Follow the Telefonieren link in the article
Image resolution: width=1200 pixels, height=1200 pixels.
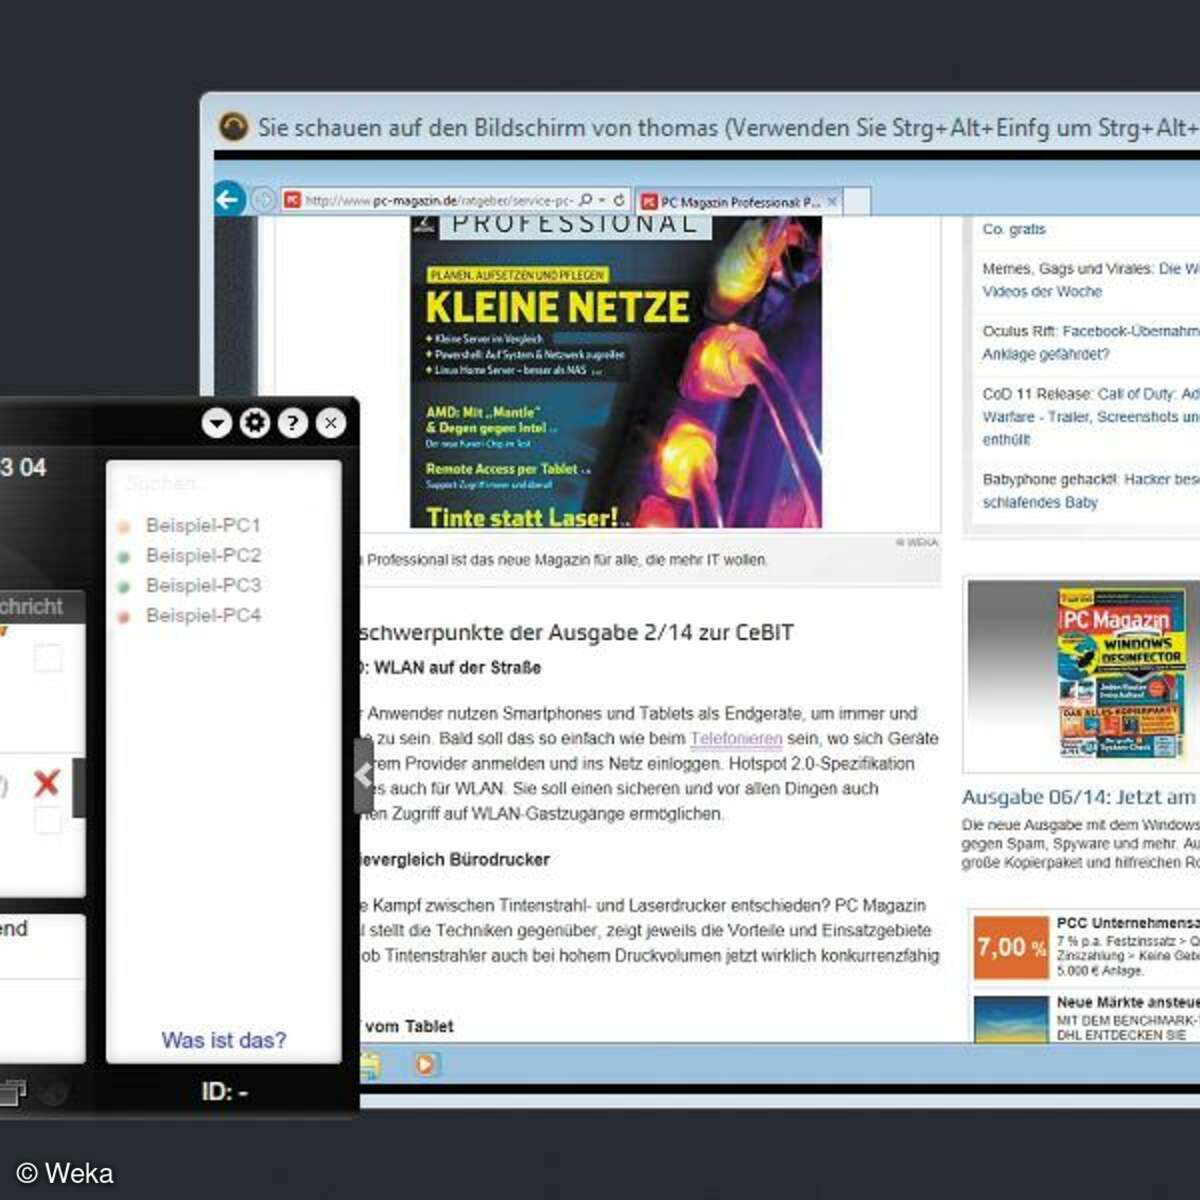tap(736, 738)
